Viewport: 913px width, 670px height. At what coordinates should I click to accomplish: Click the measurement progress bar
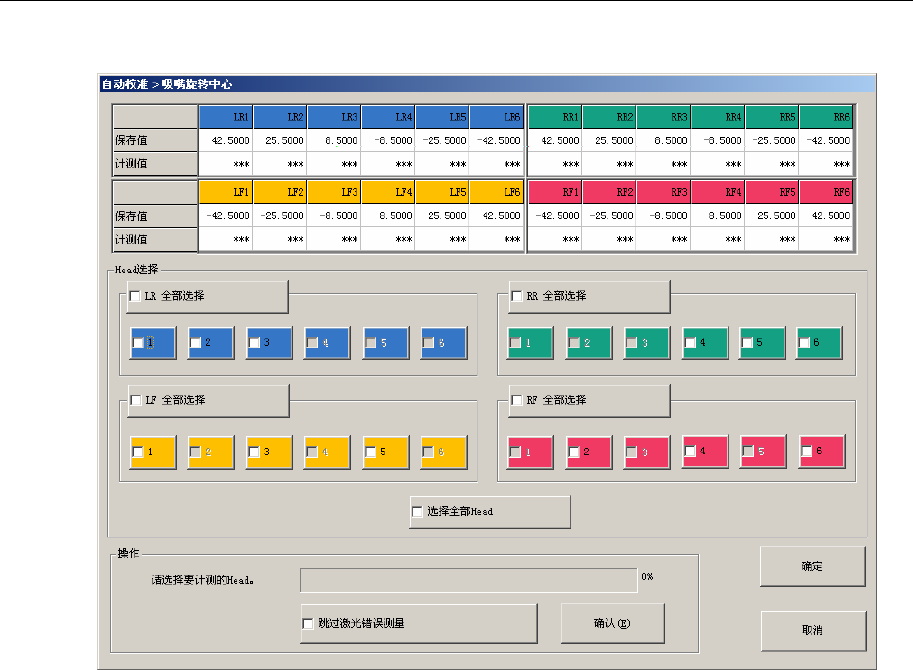pos(469,580)
